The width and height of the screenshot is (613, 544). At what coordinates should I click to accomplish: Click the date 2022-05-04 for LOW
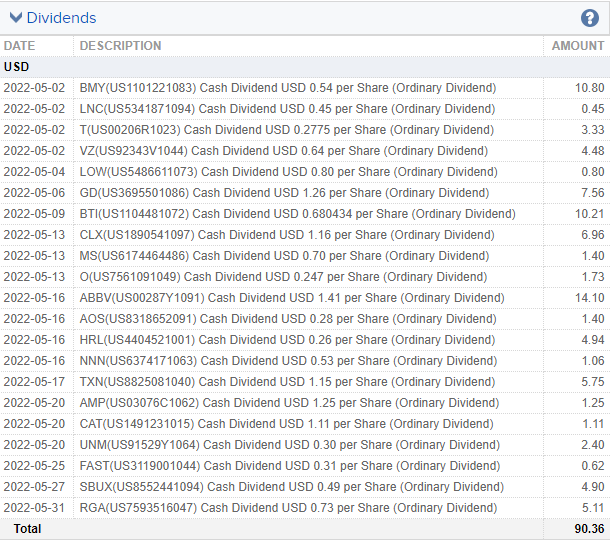(34, 172)
